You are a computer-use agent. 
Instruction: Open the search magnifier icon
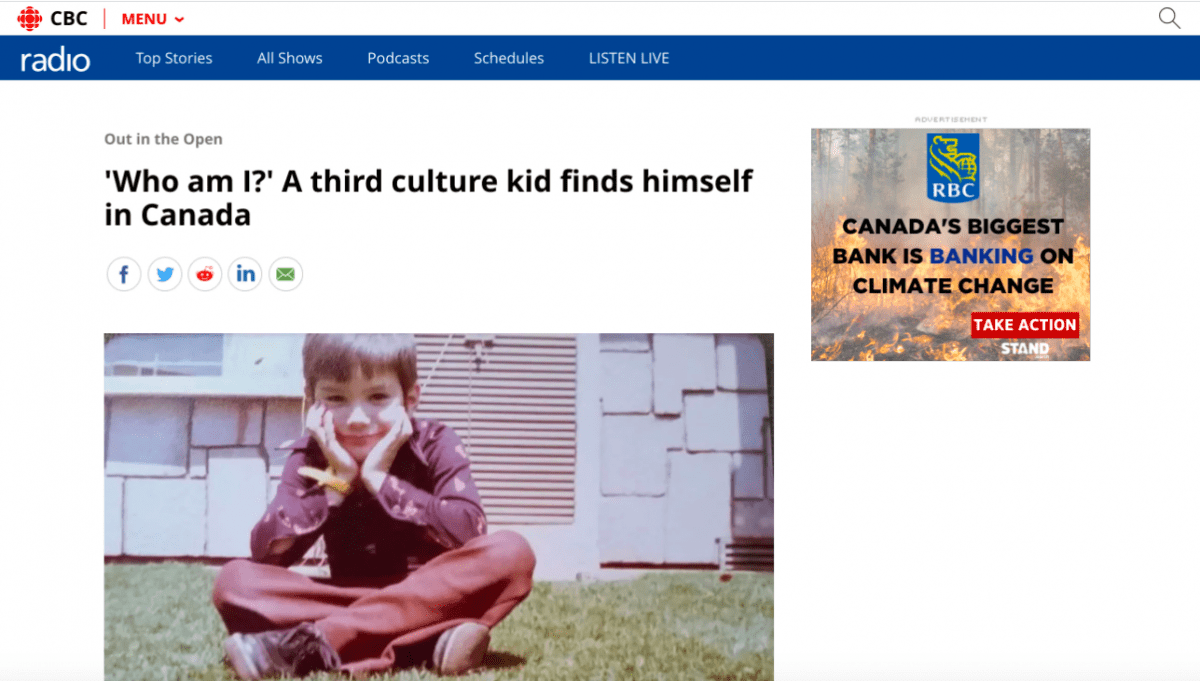click(x=1169, y=18)
